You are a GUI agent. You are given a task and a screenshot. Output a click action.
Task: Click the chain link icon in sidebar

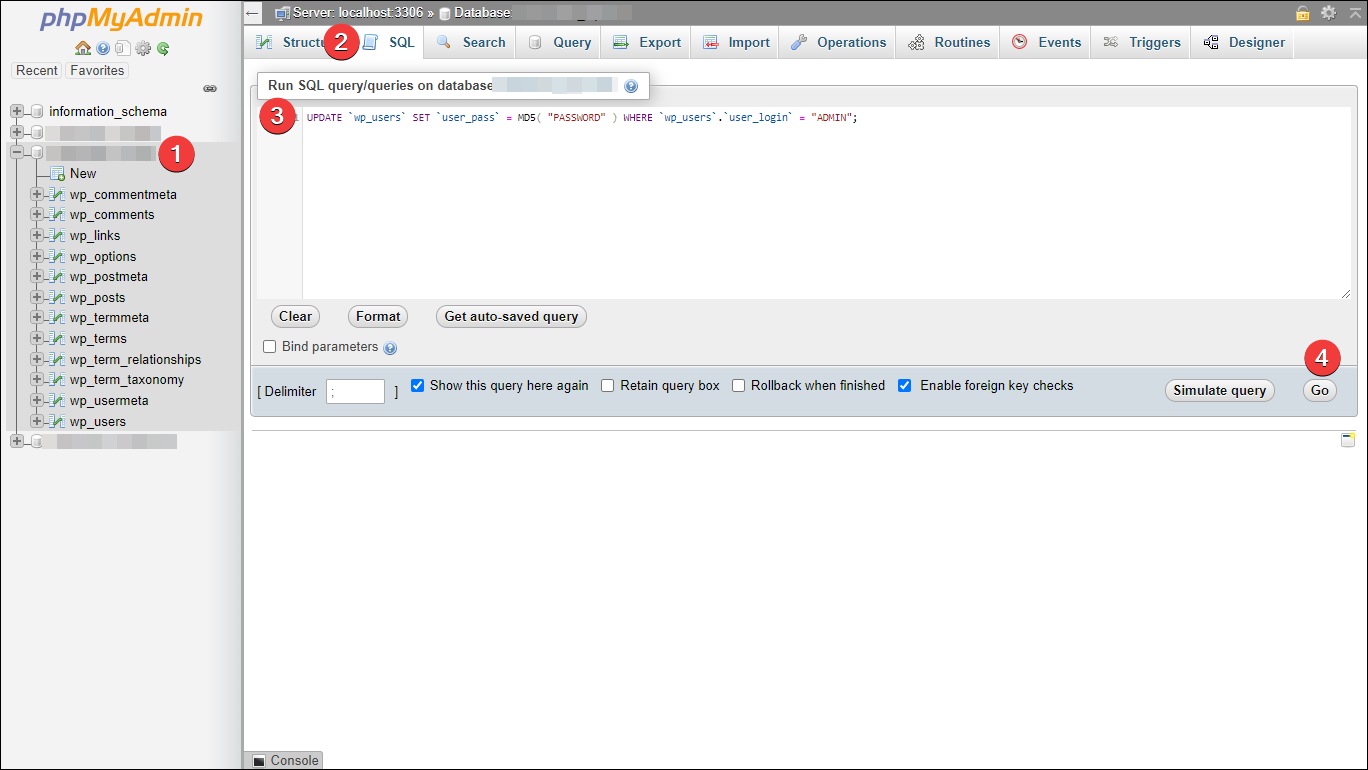210,89
